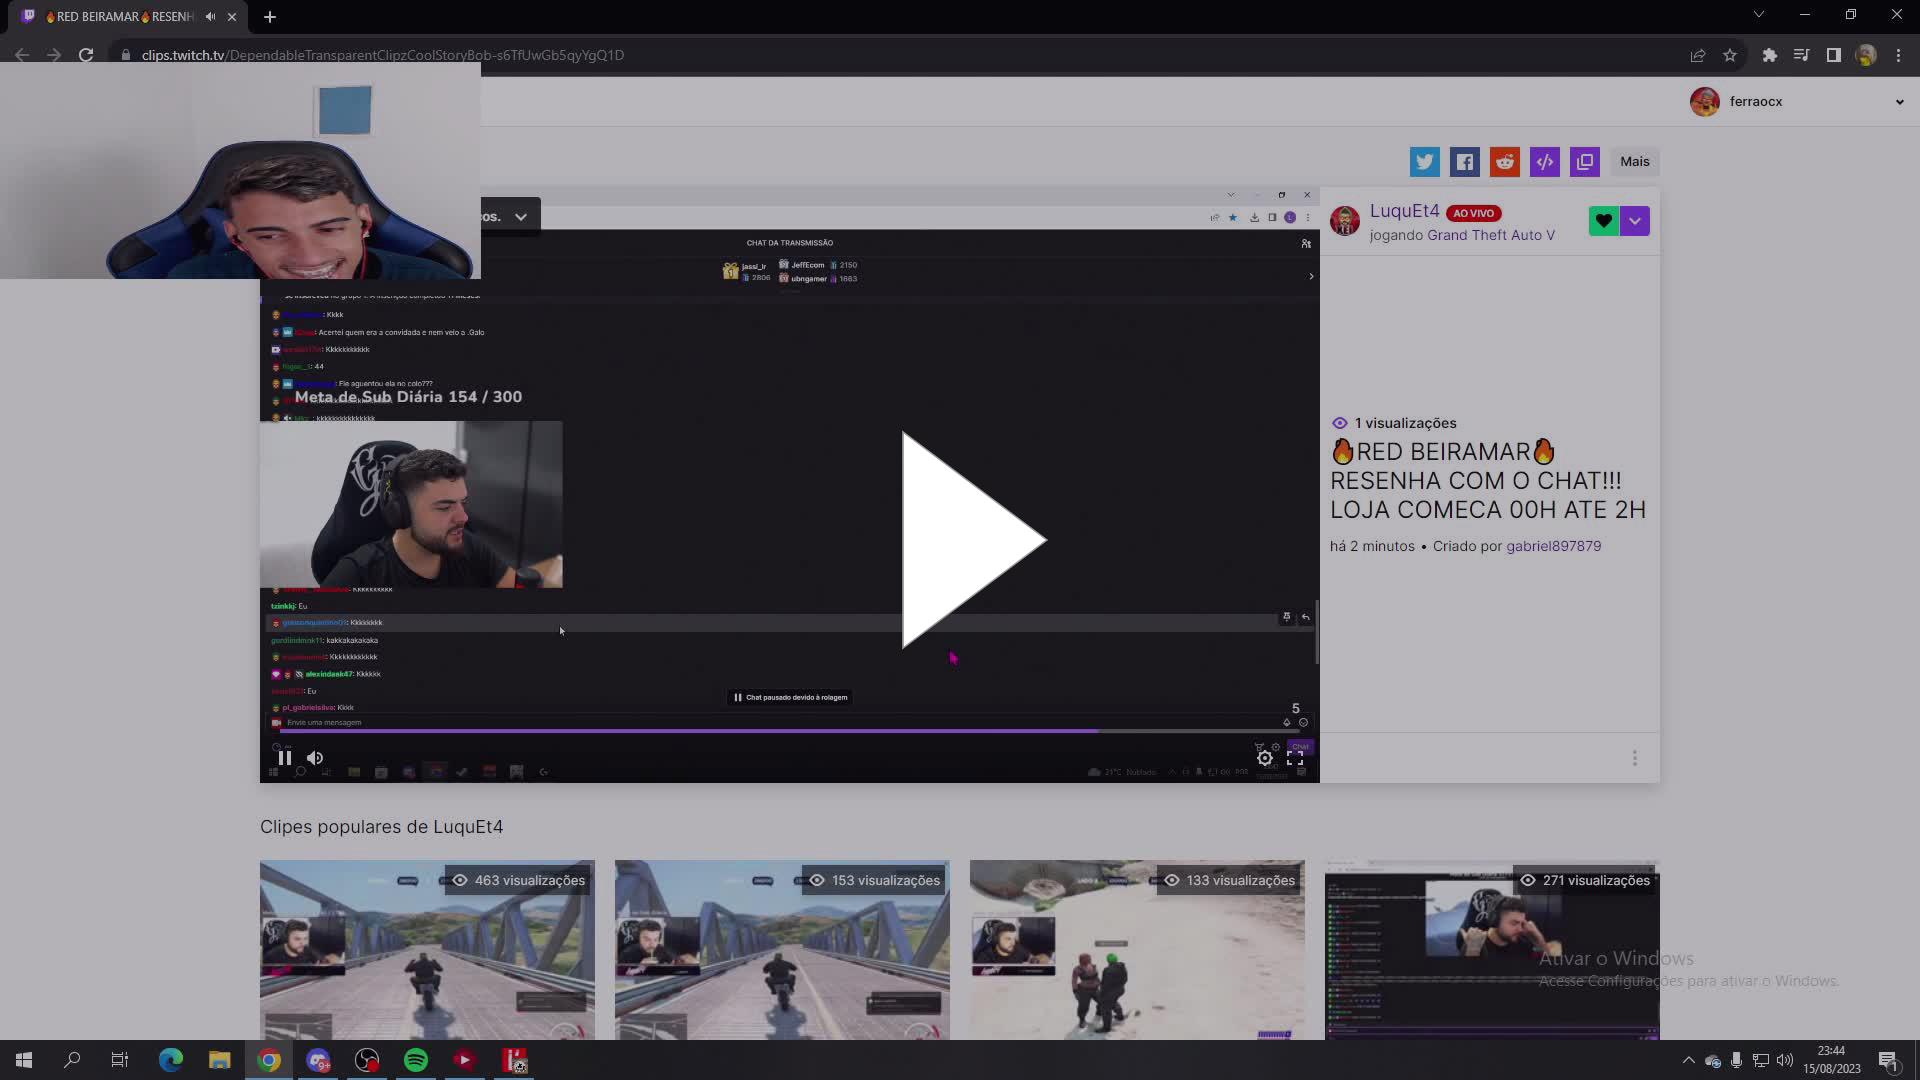Follow LuquEt4 with the heart button
This screenshot has width=1920, height=1080.
[x=1603, y=220]
